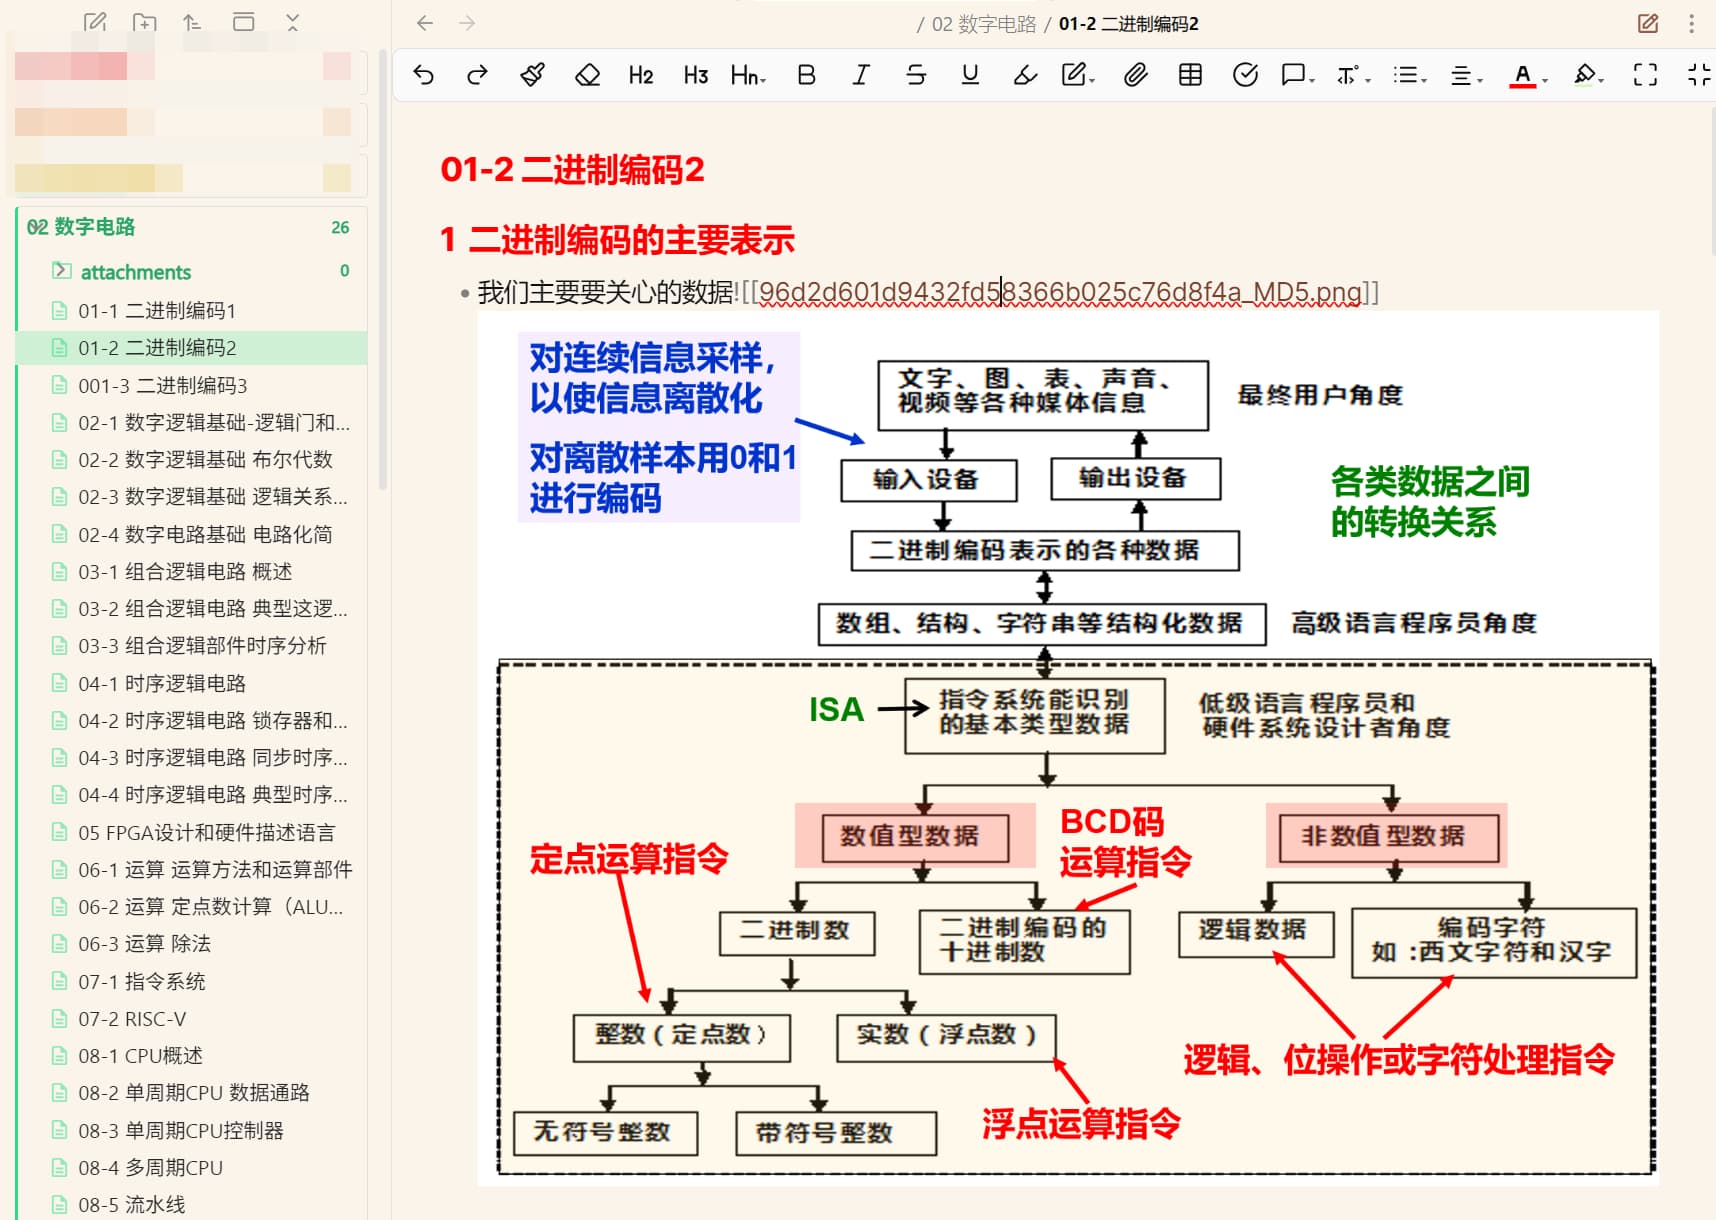This screenshot has height=1220, width=1716.
Task: Open the Hn heading level dropdown
Action: (x=747, y=75)
